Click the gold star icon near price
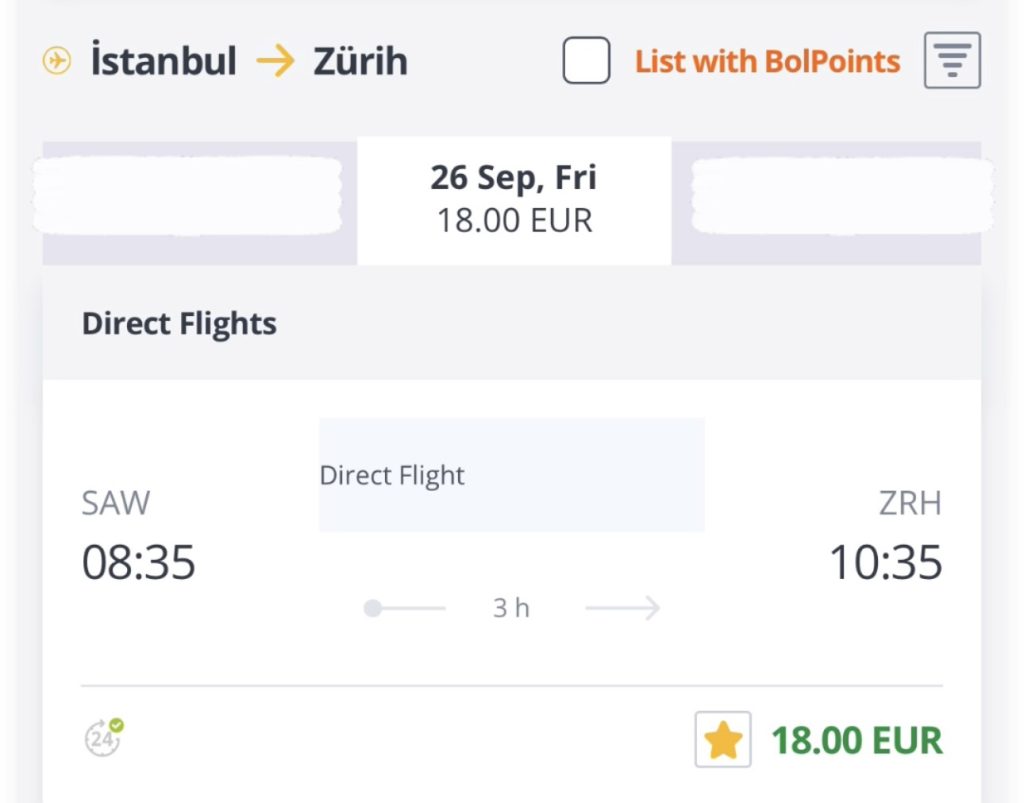 pos(723,741)
